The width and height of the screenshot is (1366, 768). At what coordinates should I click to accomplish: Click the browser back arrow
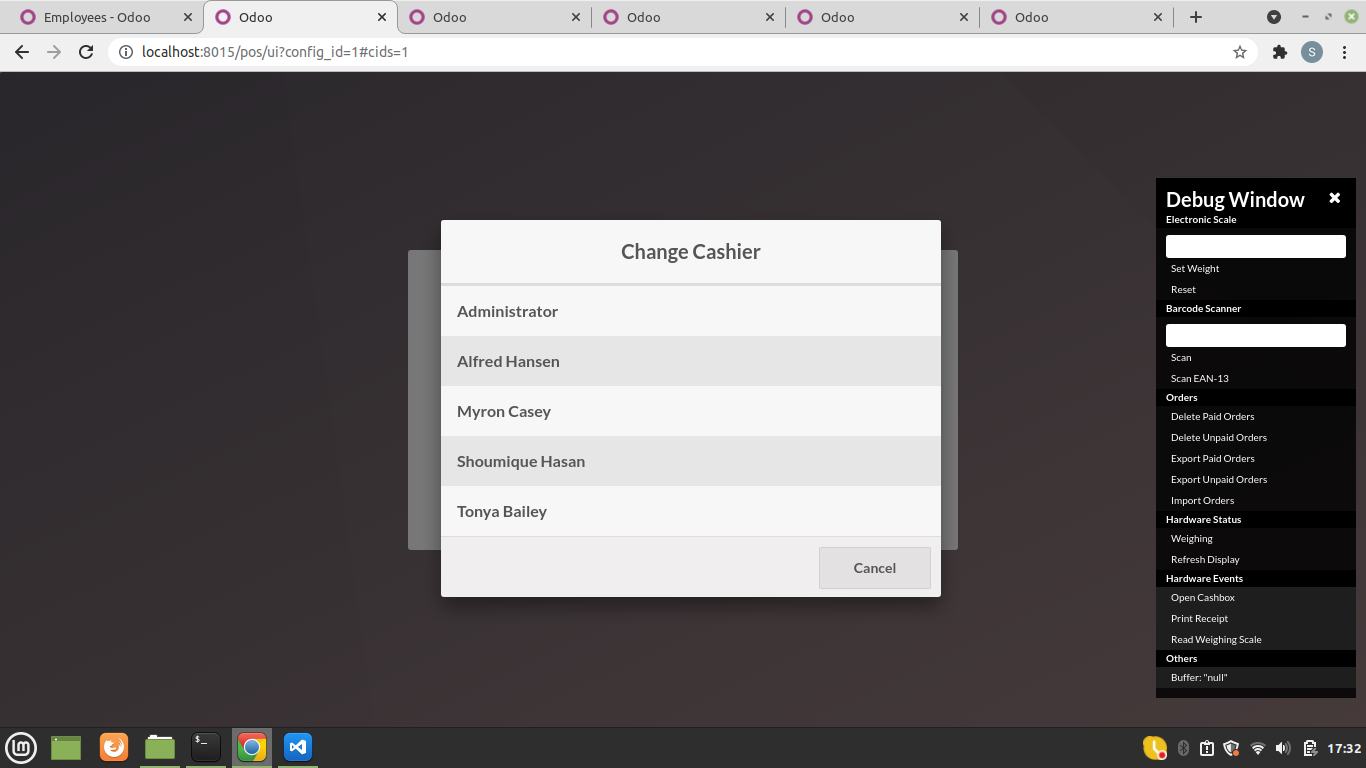(21, 51)
